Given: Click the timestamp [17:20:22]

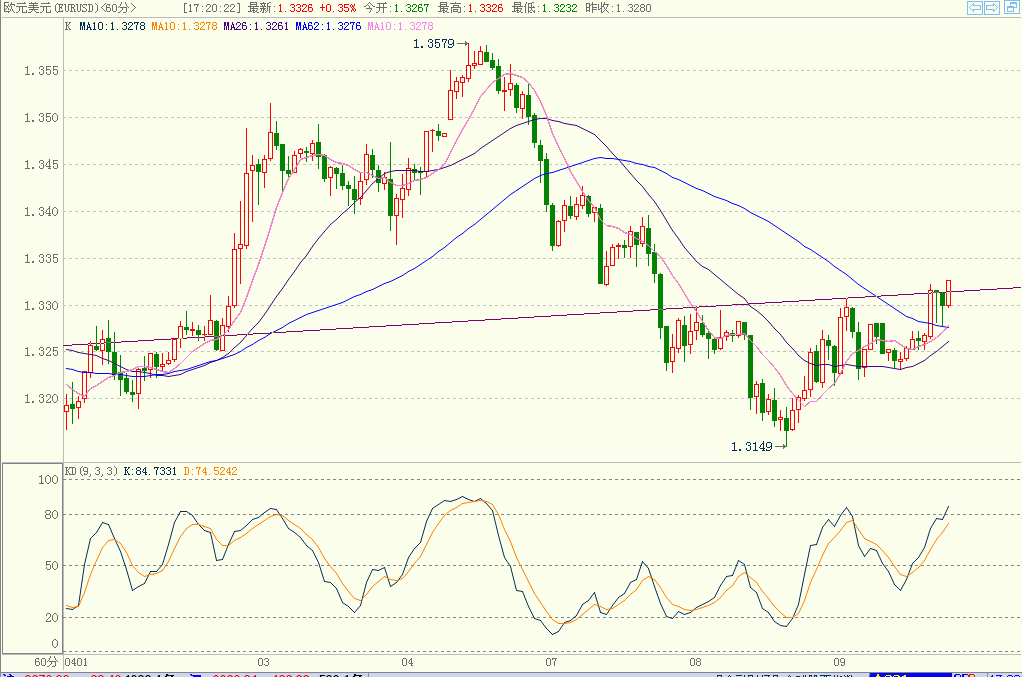Looking at the screenshot, I should pos(212,8).
